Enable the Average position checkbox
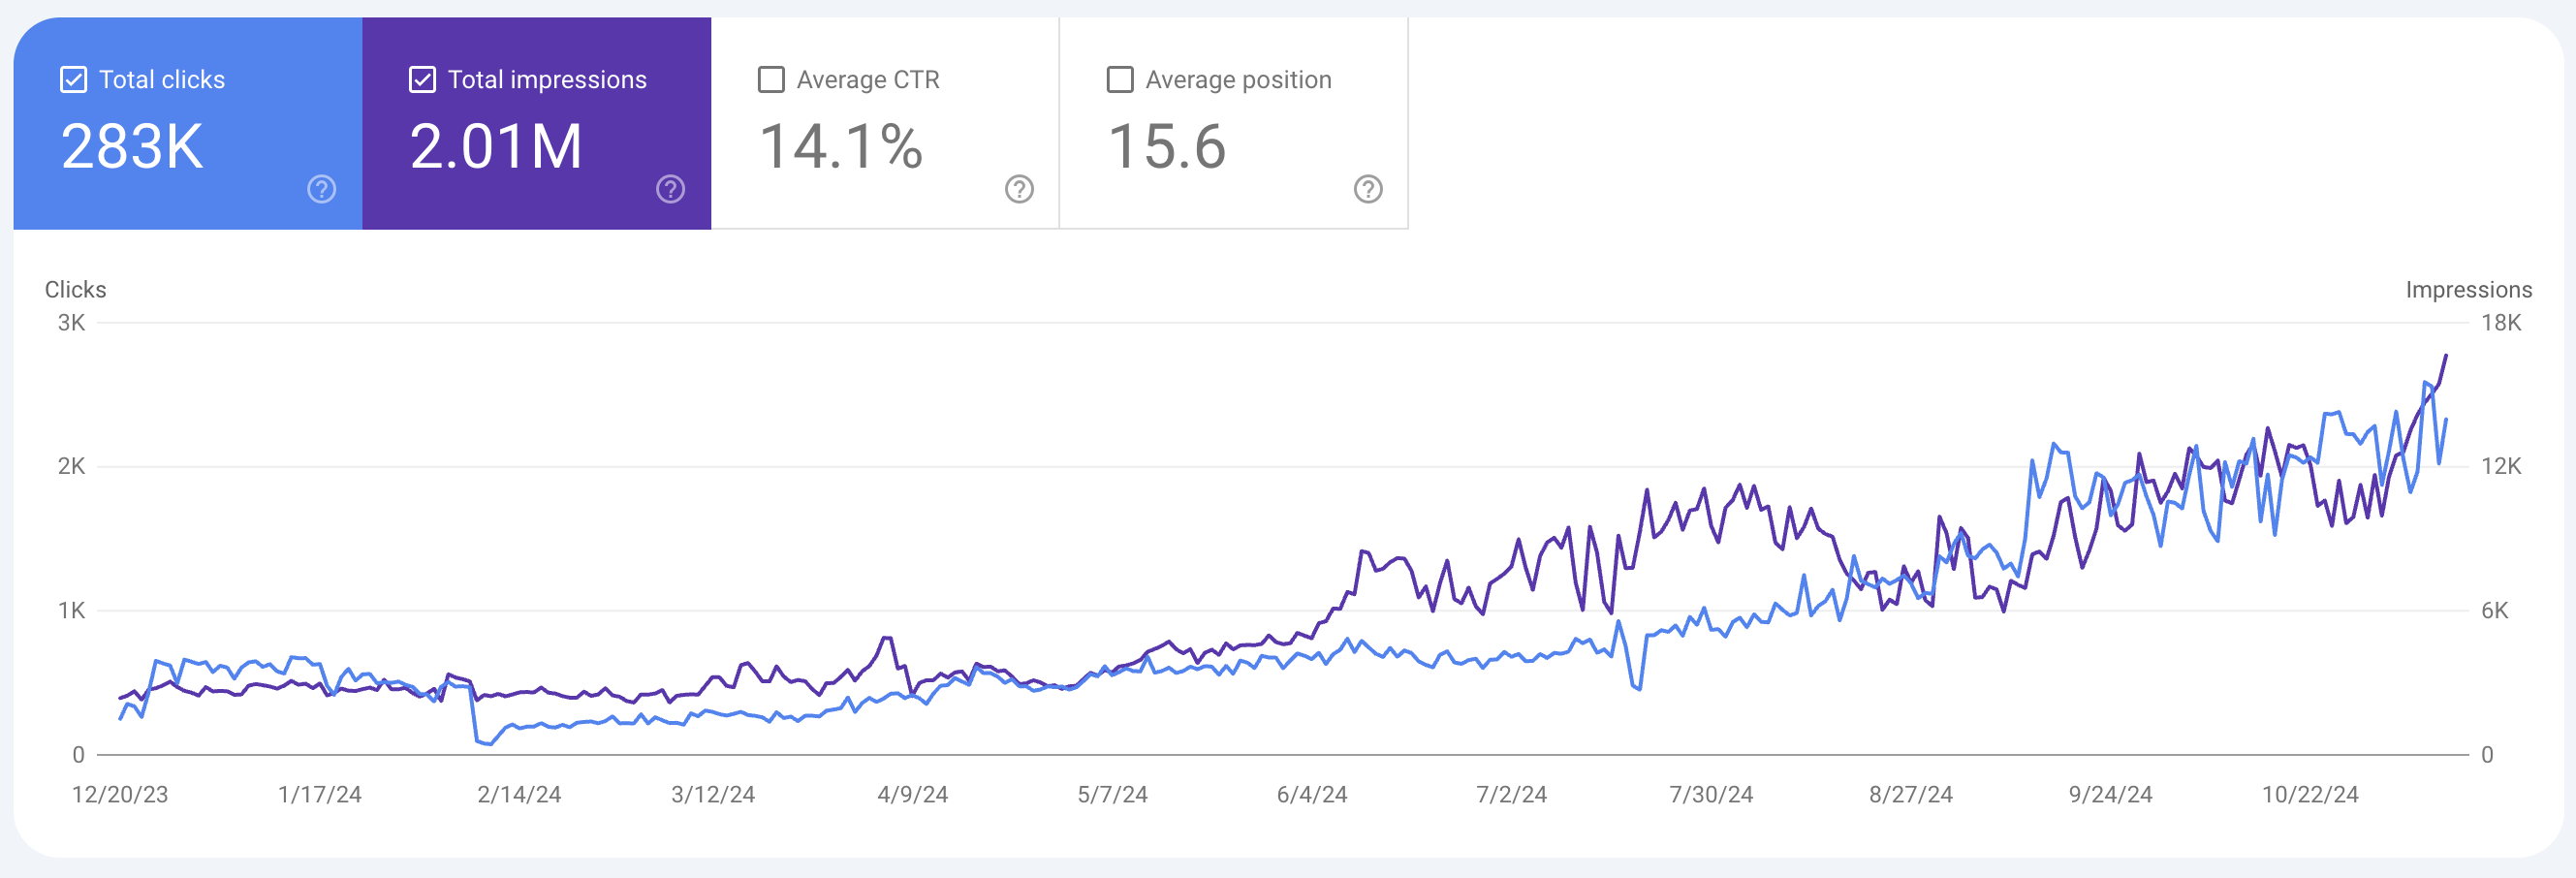This screenshot has width=2576, height=878. tap(1120, 80)
